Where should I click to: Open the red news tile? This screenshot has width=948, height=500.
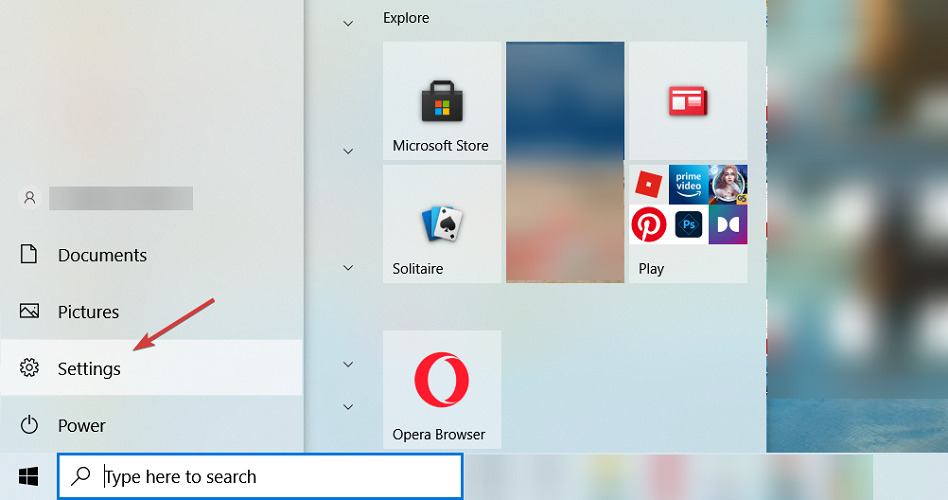click(688, 100)
